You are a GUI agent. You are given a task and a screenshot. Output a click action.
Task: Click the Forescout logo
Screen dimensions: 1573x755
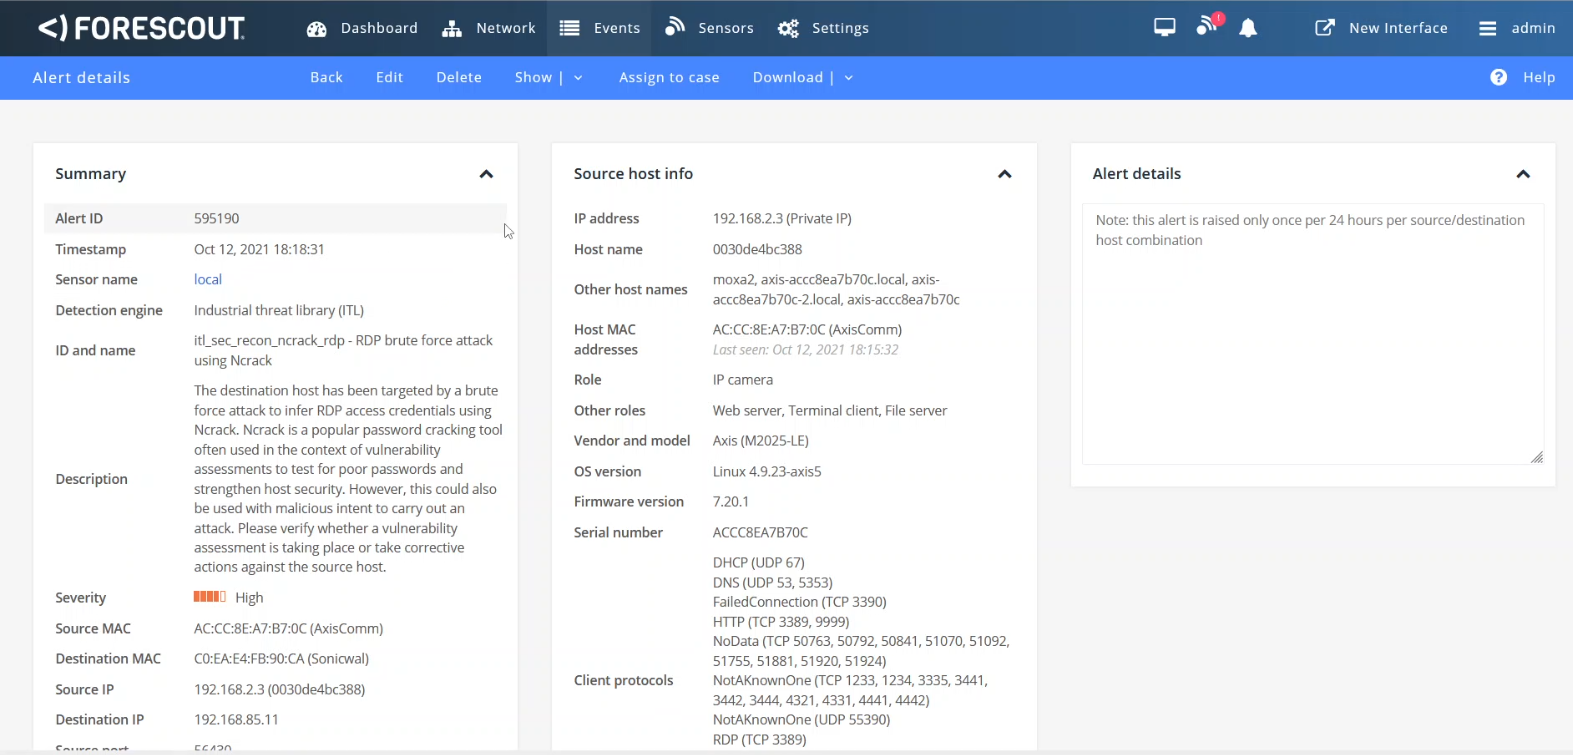coord(141,28)
